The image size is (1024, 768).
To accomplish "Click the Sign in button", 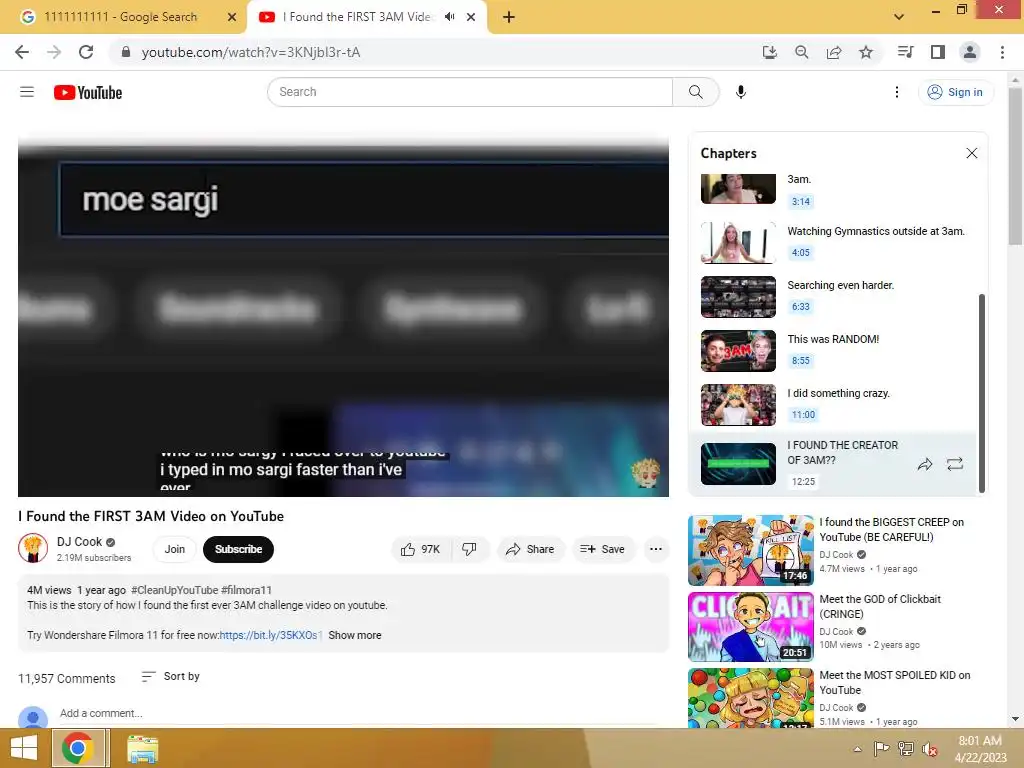I will click(x=955, y=92).
